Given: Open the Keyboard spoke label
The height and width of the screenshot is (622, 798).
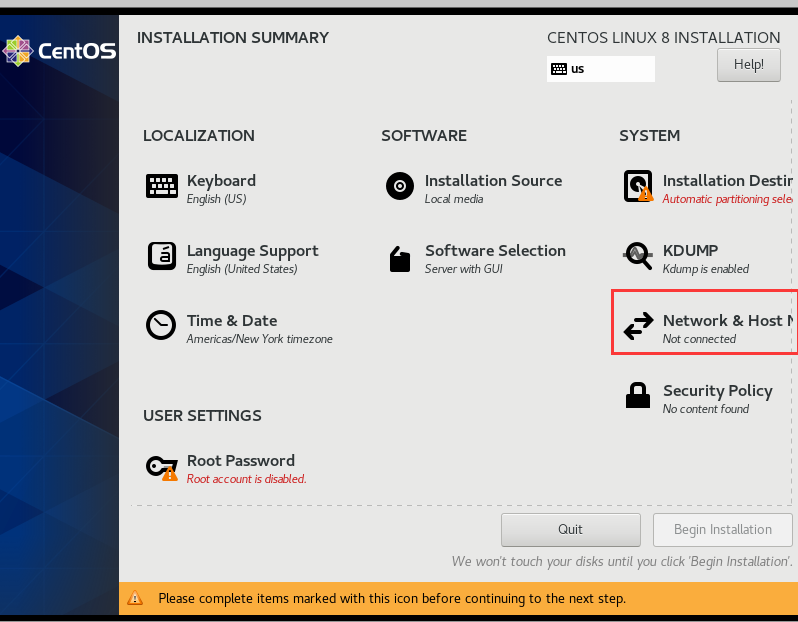Looking at the screenshot, I should coord(221,181).
